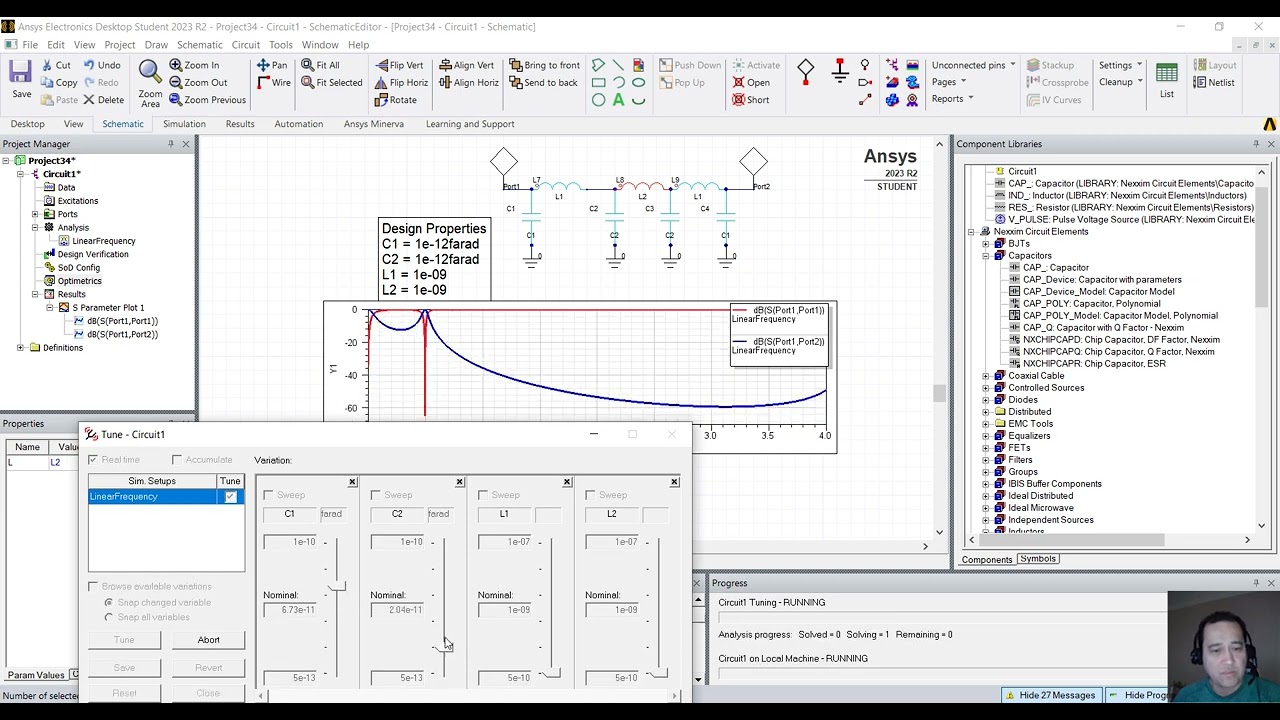The width and height of the screenshot is (1280, 720).
Task: Open the List view icon
Action: click(1166, 80)
